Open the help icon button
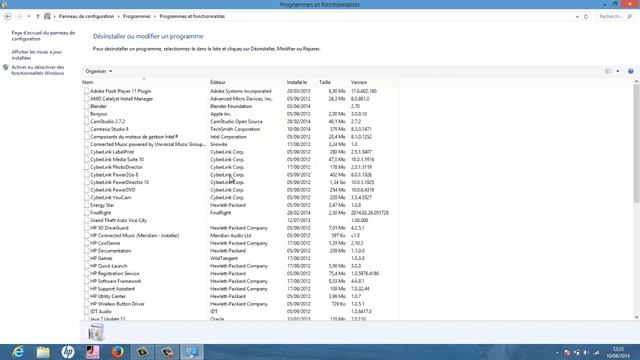Viewport: 640px width, 360px height. point(631,71)
